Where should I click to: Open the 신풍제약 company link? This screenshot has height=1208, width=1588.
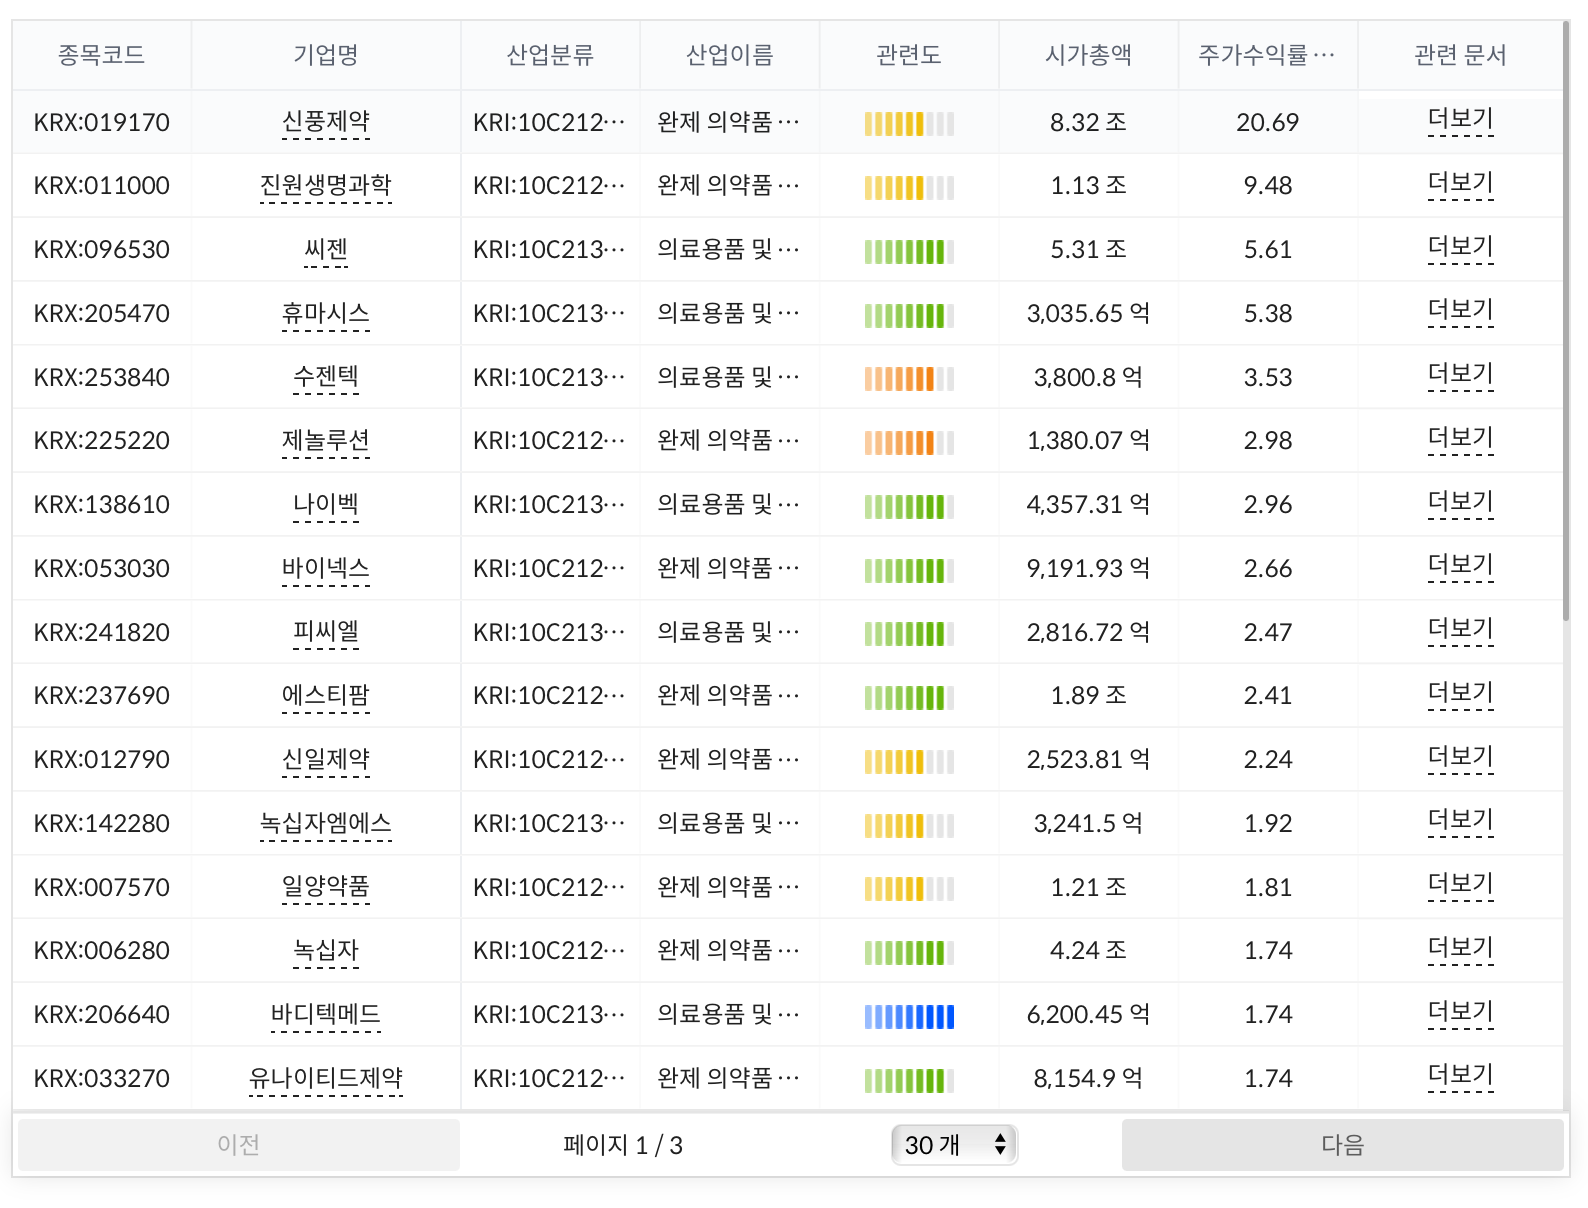(326, 122)
